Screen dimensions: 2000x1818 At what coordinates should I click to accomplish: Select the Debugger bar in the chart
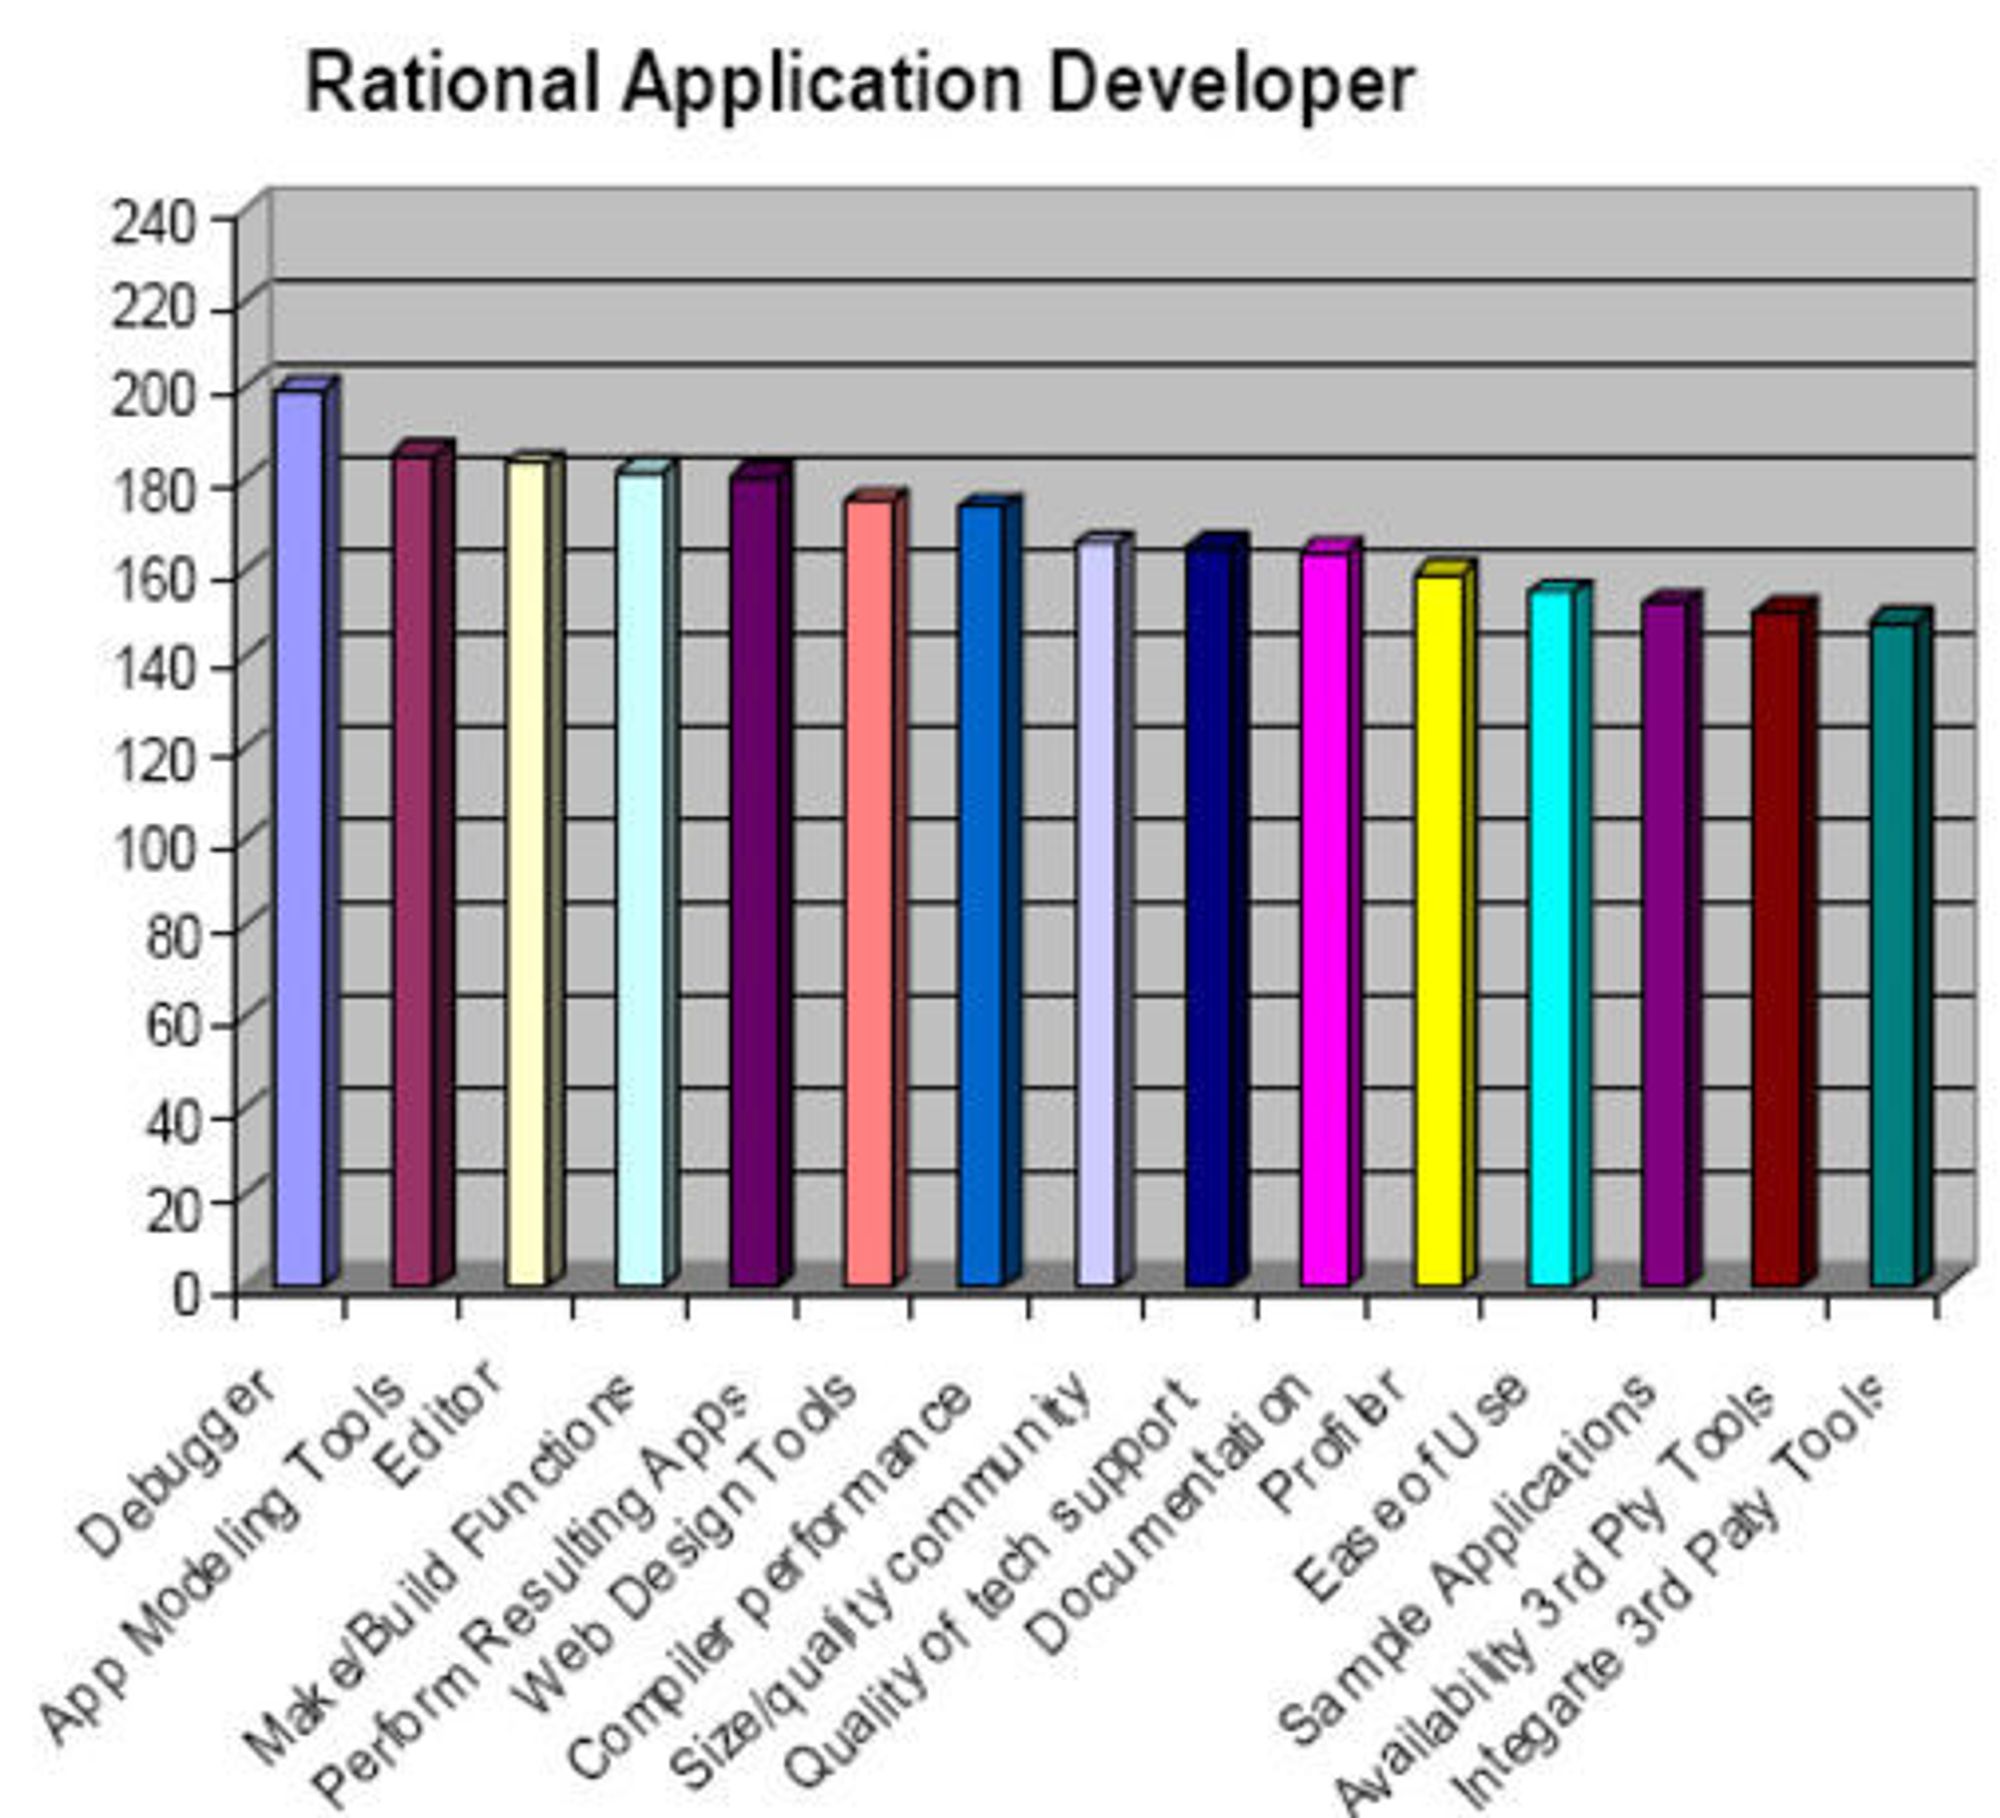(306, 832)
